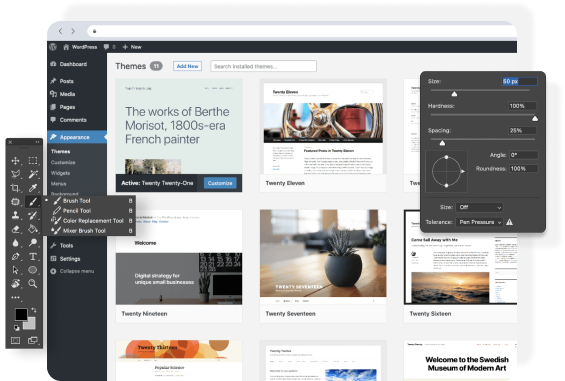Select the Blur drop tool
The image size is (565, 381).
point(15,243)
